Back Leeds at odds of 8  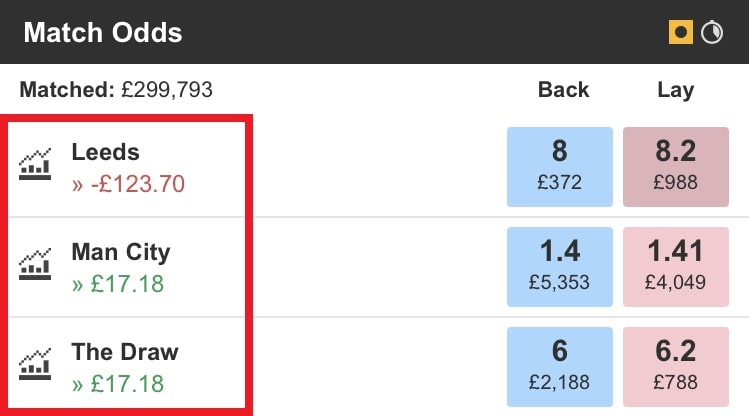(x=559, y=166)
